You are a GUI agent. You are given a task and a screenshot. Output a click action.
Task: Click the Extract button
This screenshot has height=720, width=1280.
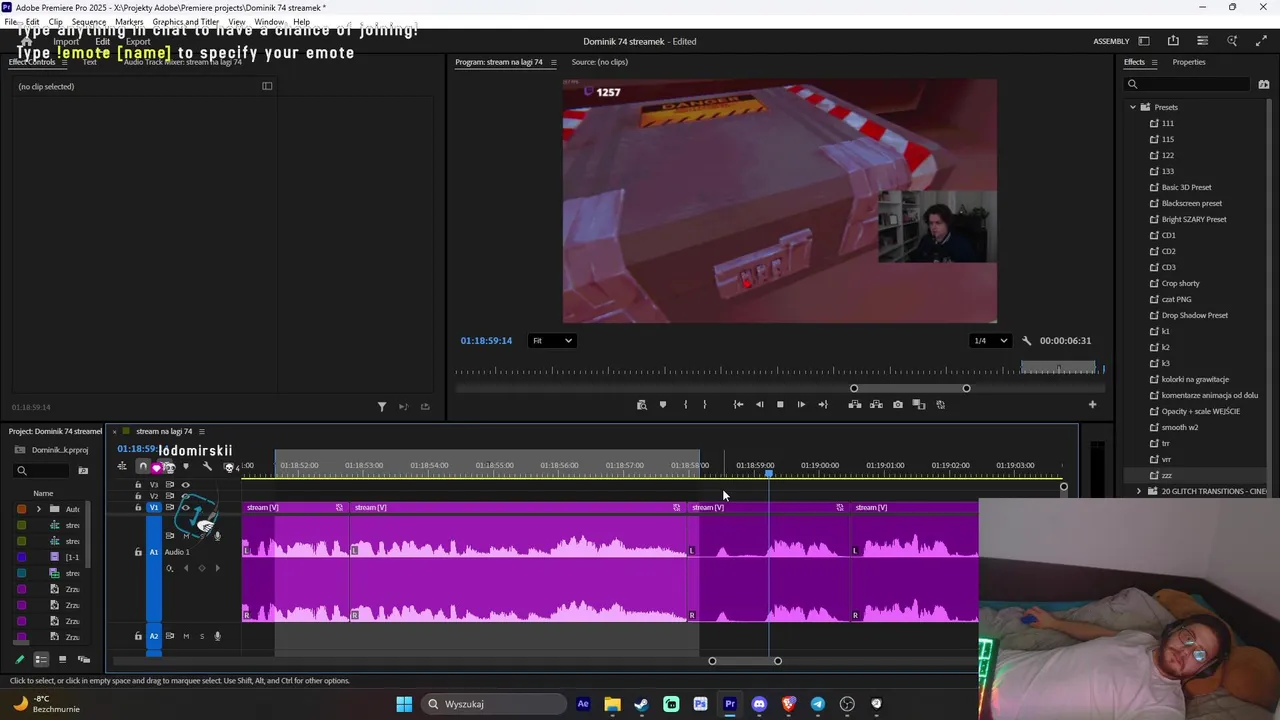click(x=876, y=405)
